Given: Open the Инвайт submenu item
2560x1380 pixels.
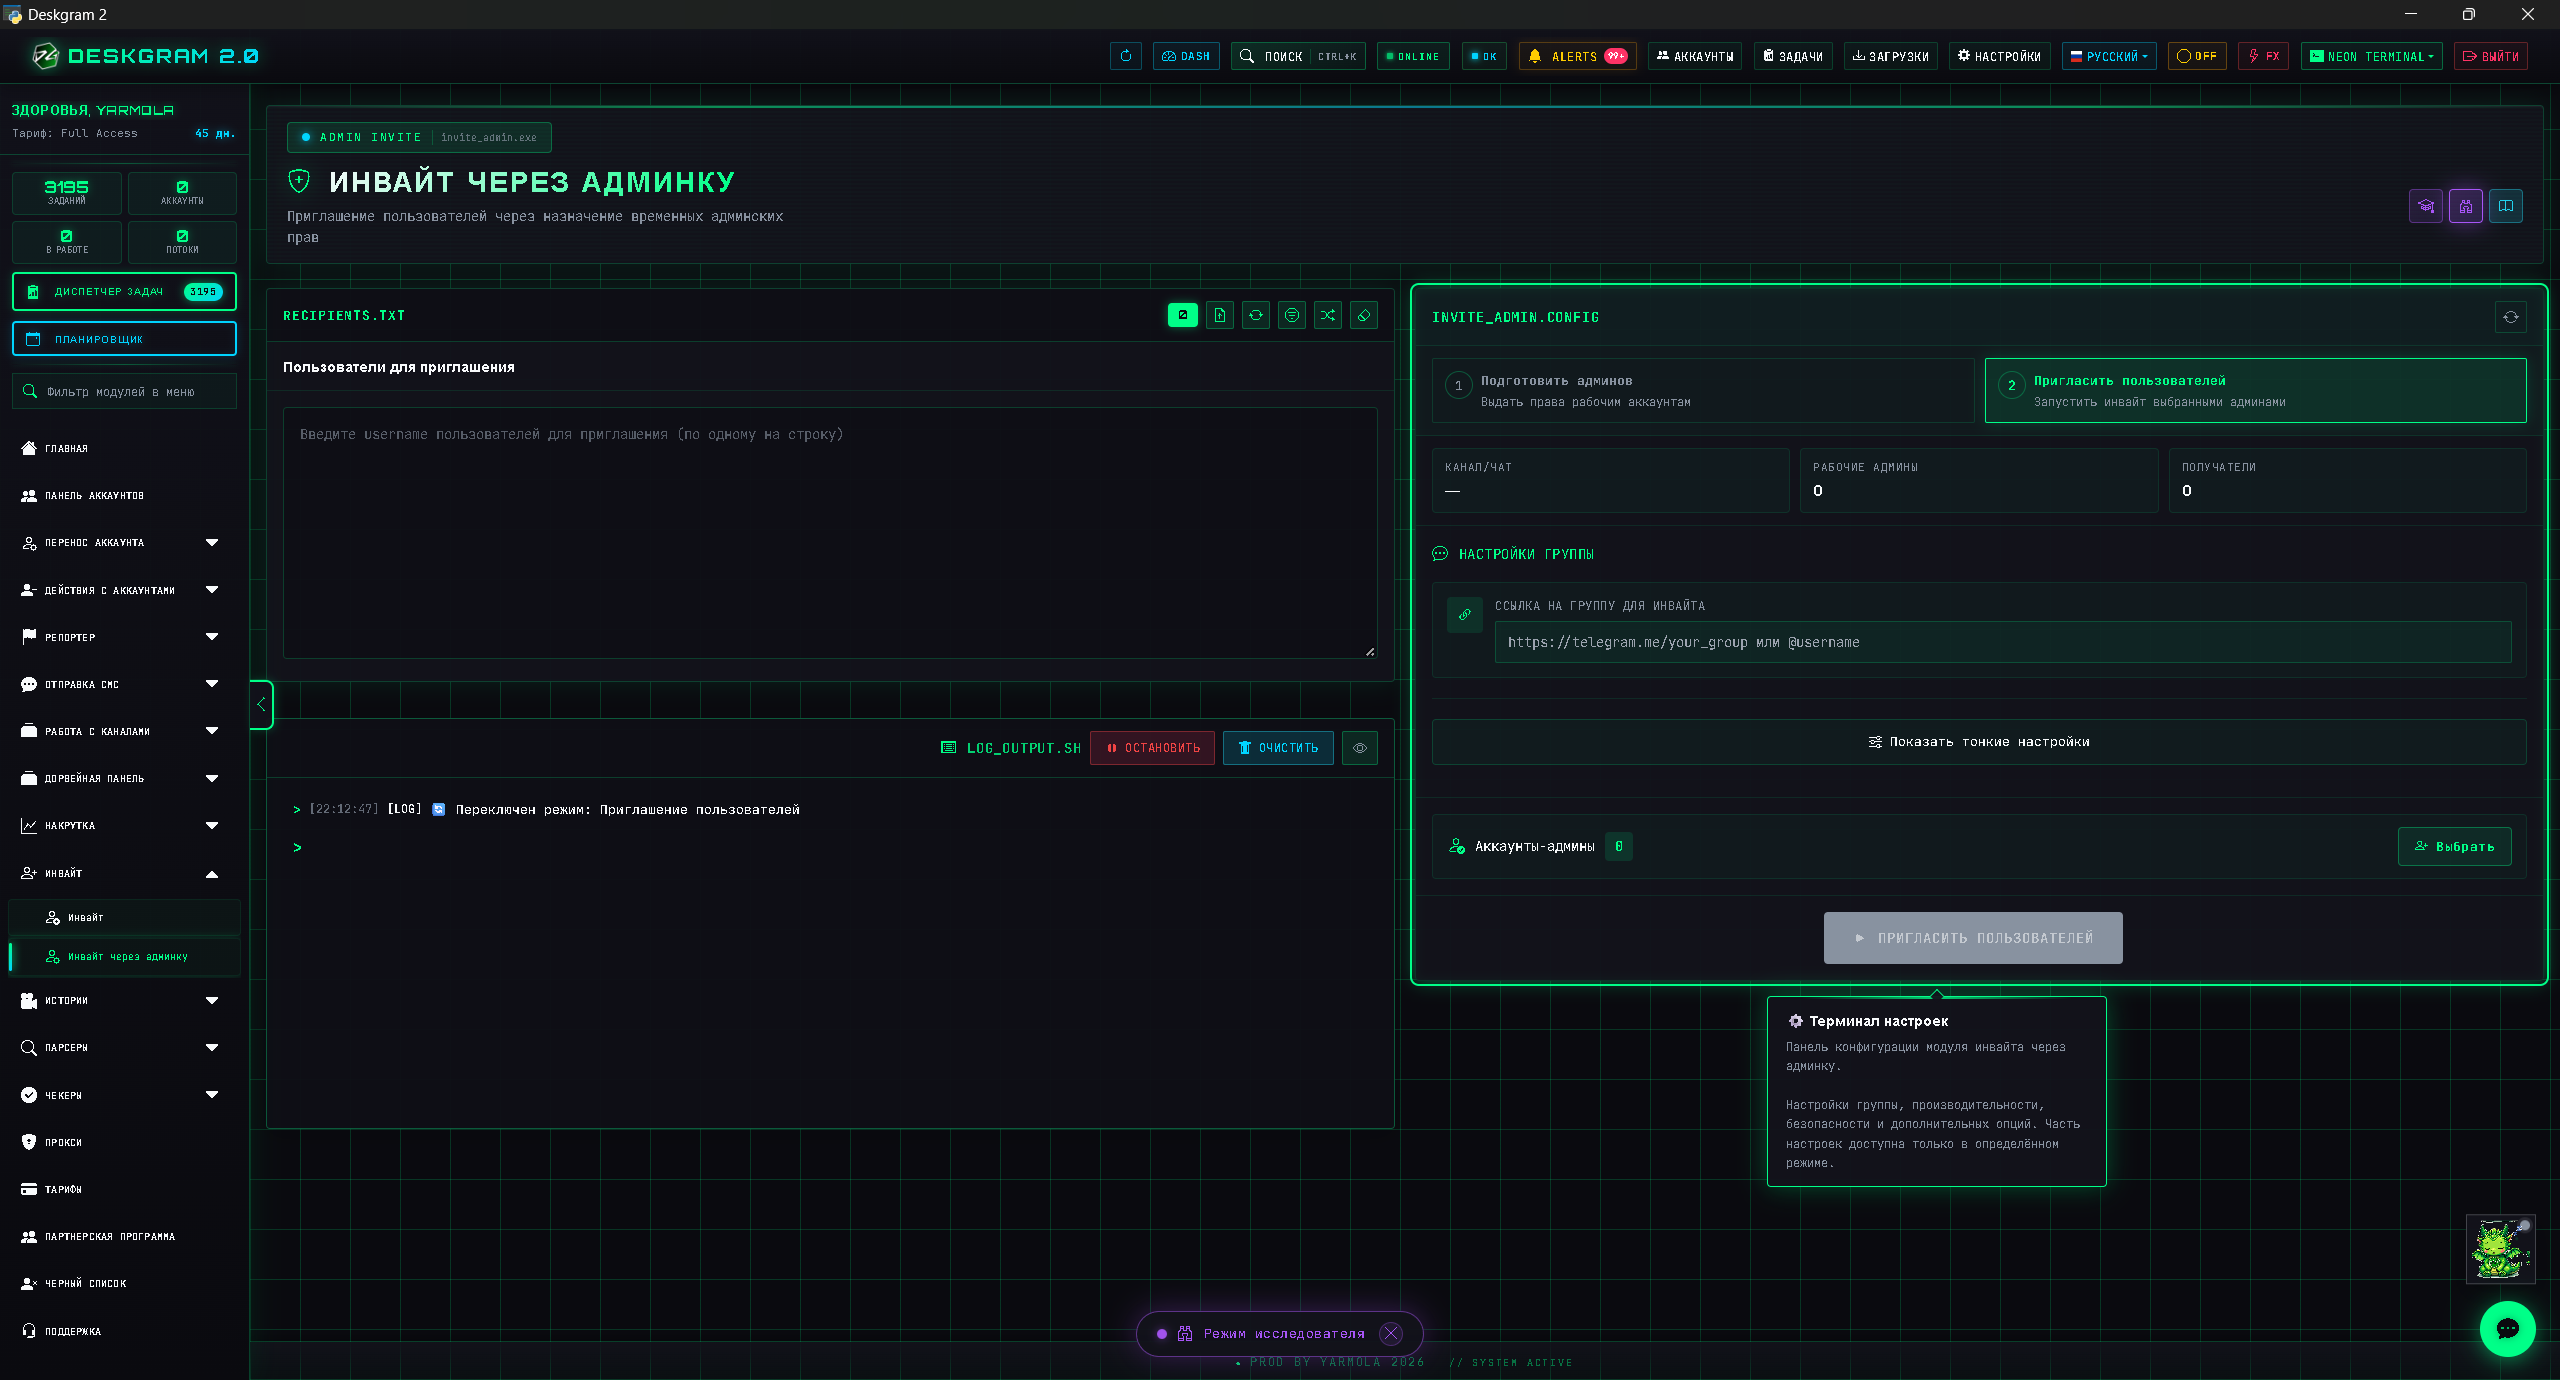Looking at the screenshot, I should pos(125,917).
